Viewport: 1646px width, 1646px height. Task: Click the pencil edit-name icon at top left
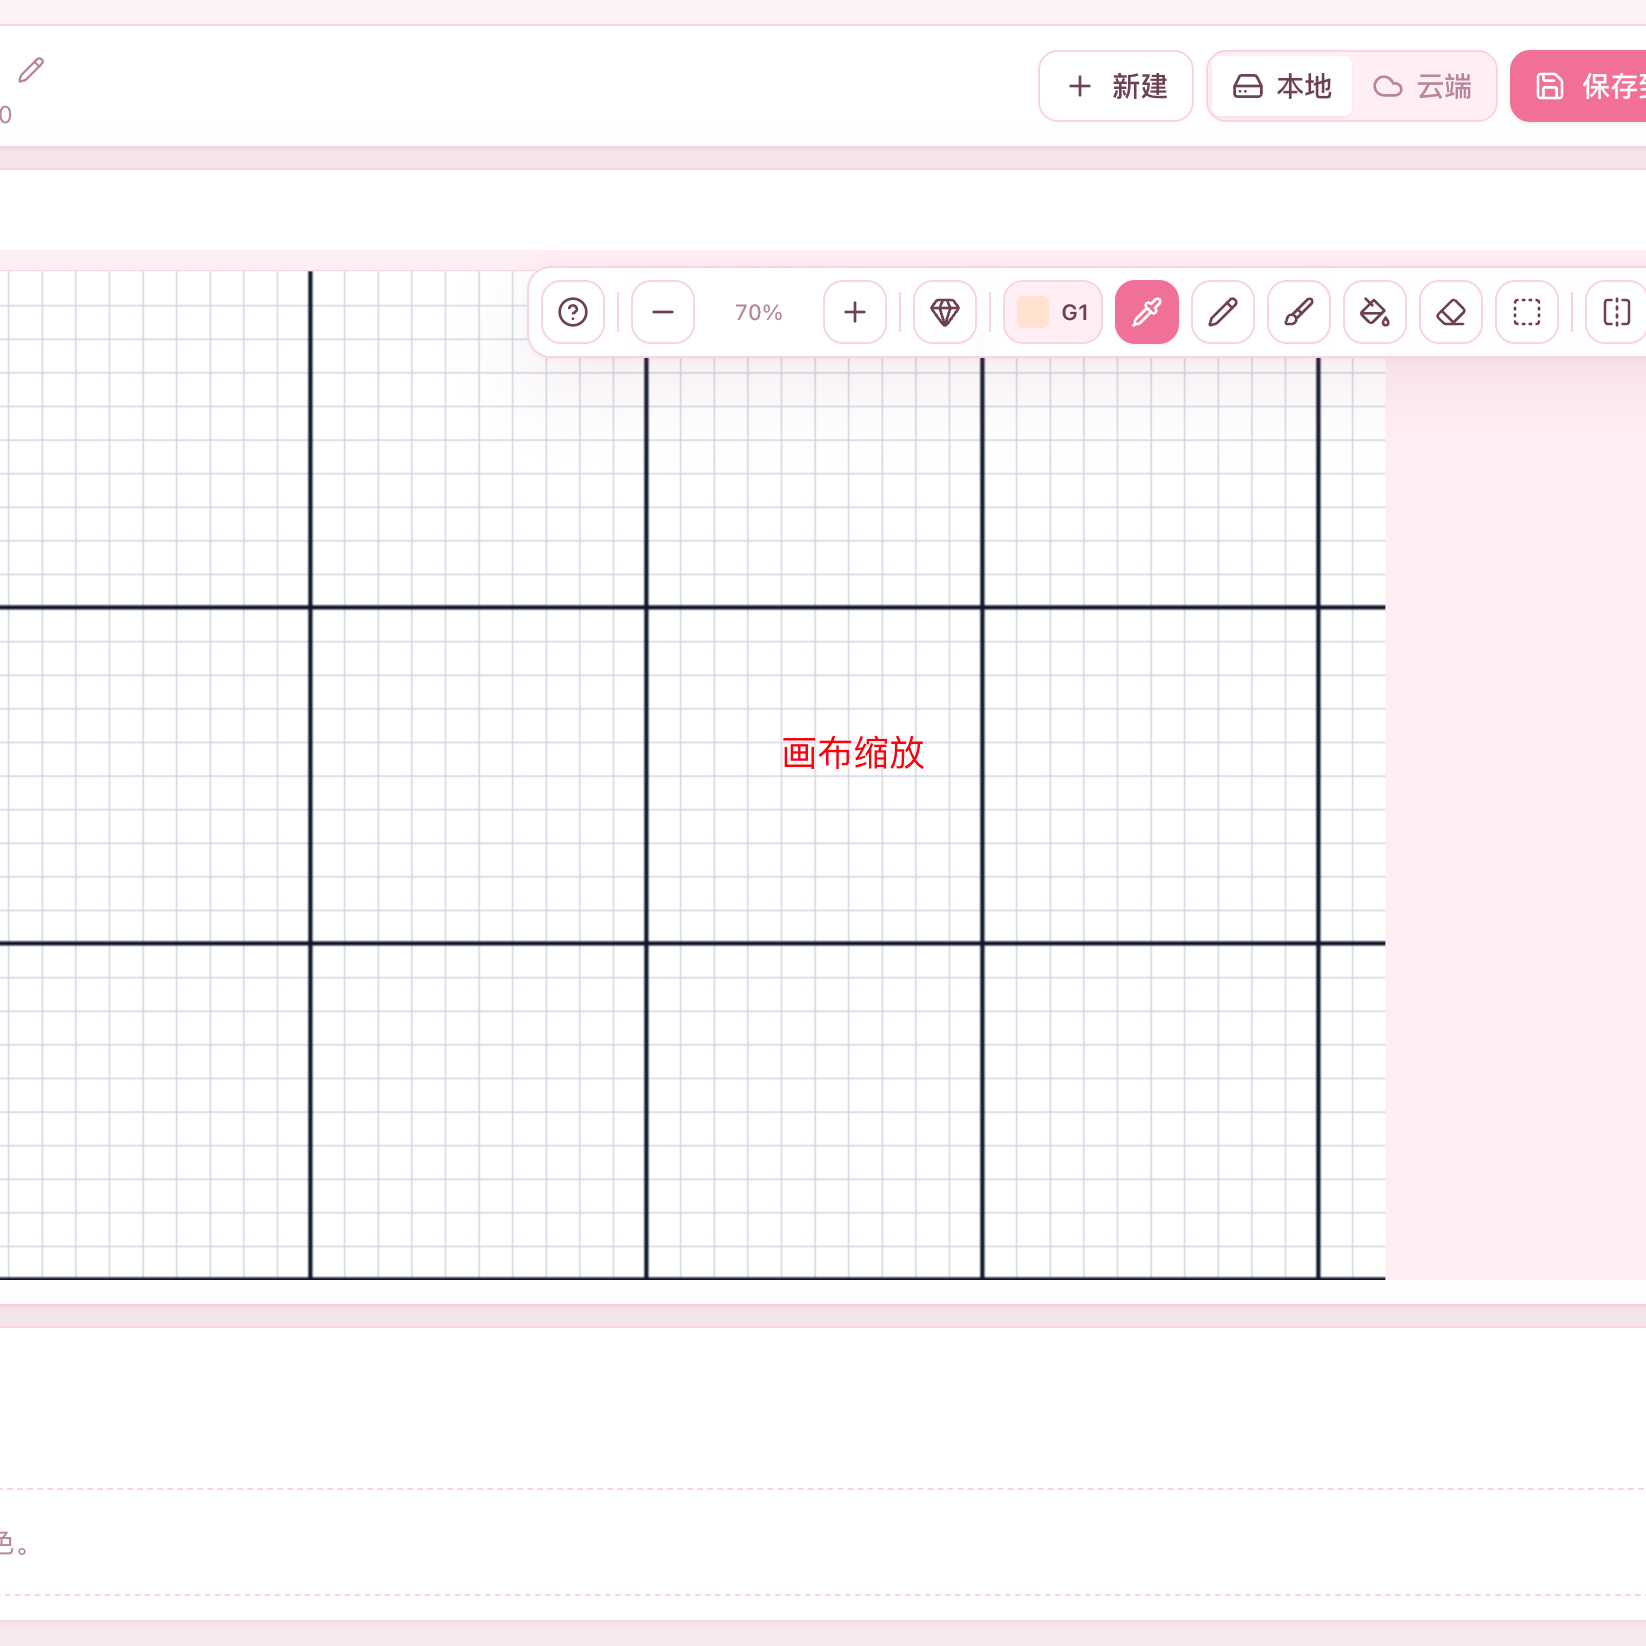coord(31,70)
